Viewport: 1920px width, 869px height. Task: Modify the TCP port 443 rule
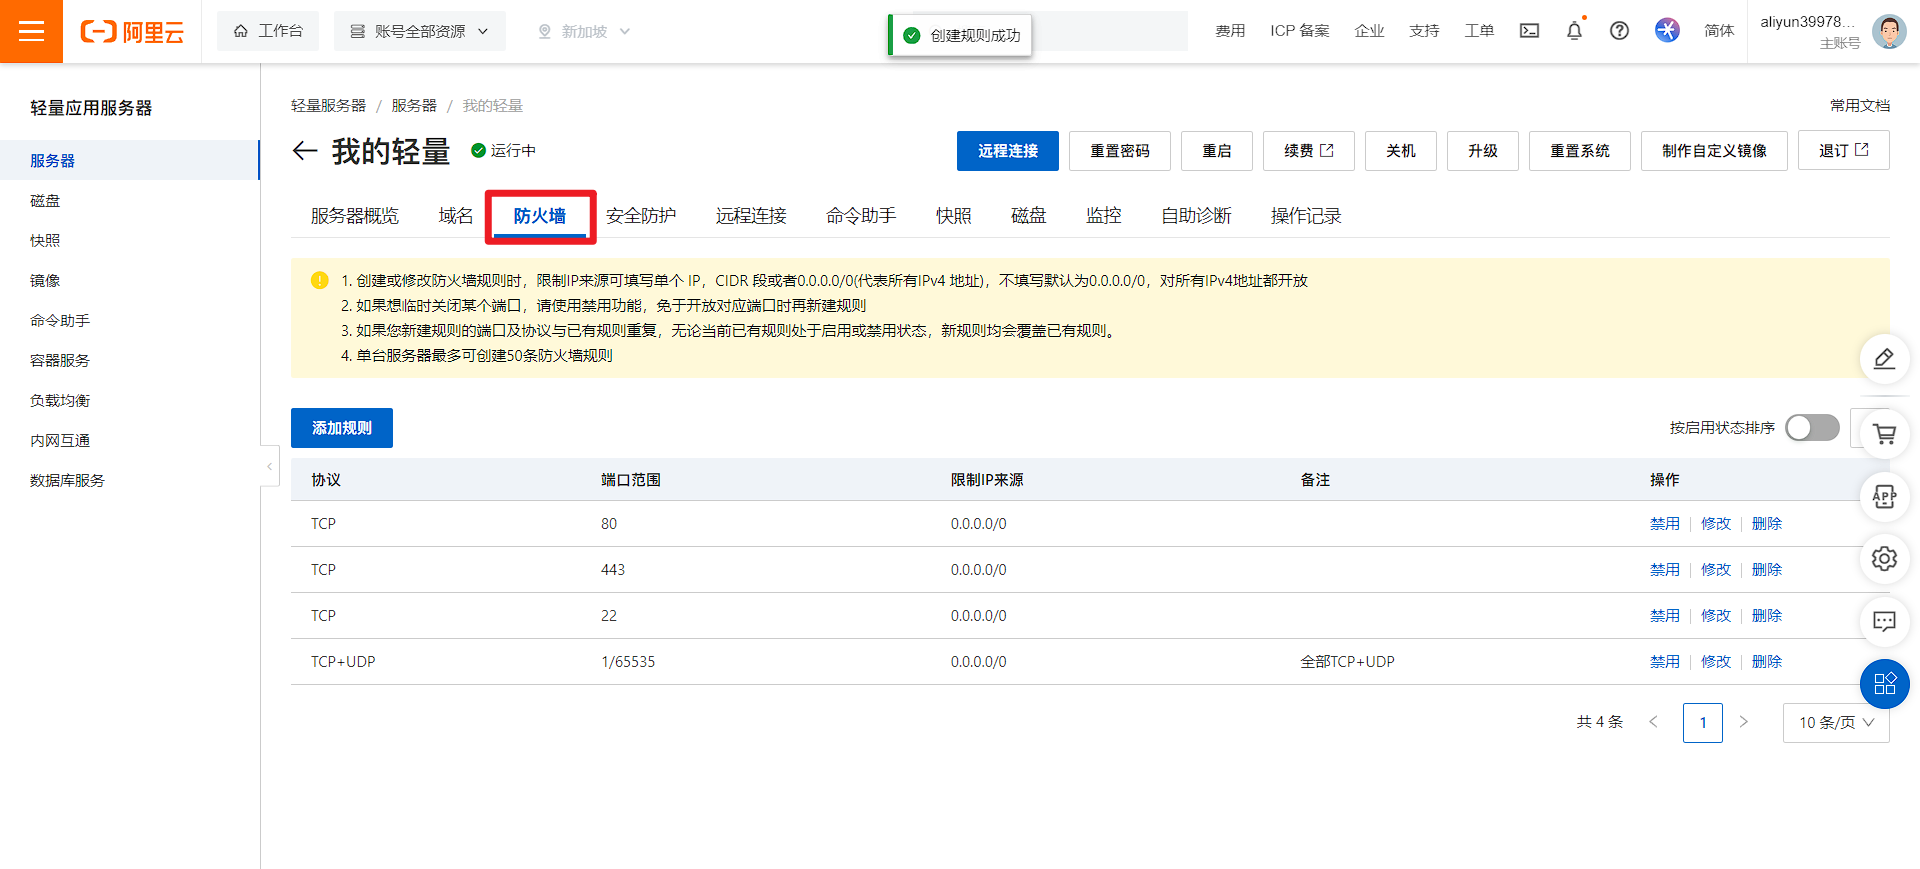pos(1716,570)
